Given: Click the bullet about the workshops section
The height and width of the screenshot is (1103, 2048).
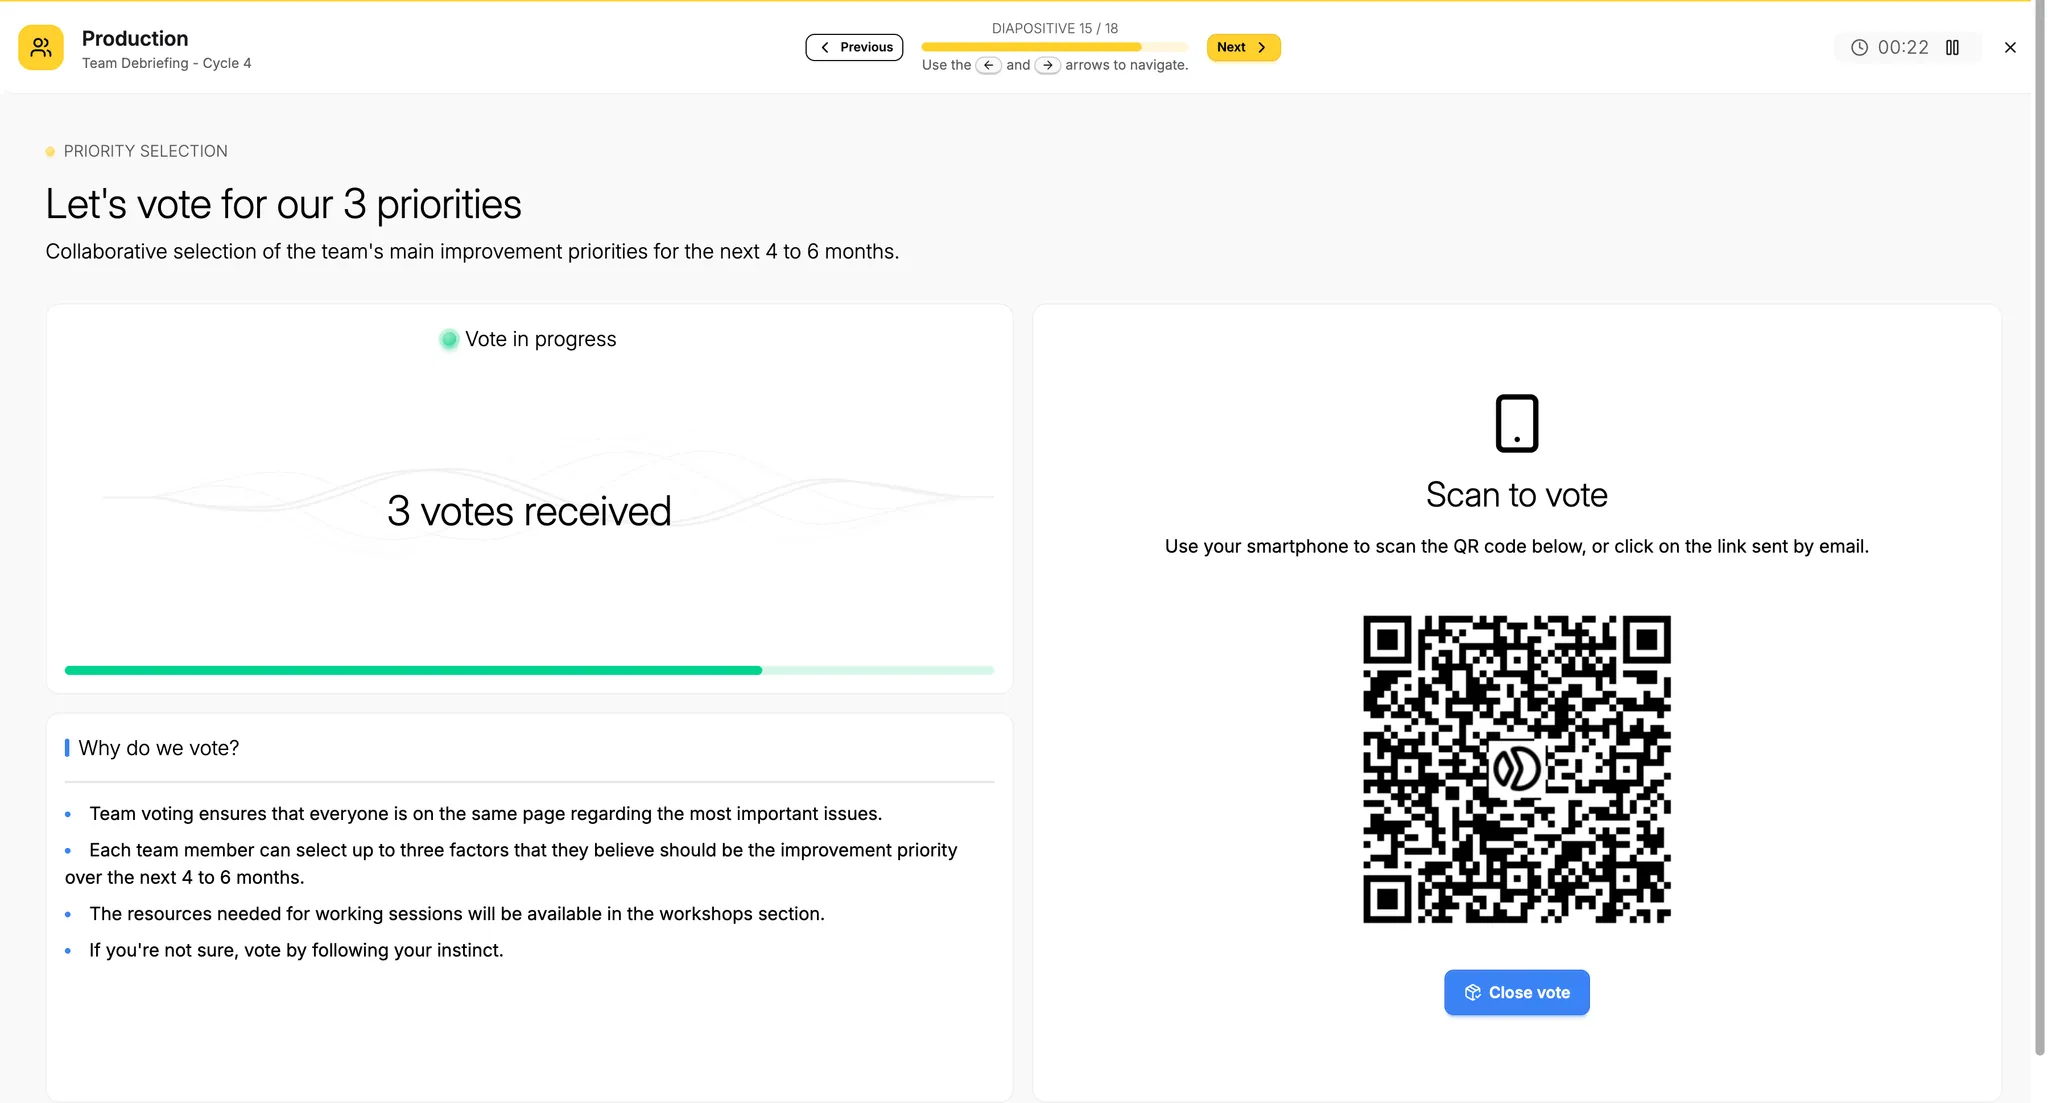Looking at the screenshot, I should pos(457,914).
